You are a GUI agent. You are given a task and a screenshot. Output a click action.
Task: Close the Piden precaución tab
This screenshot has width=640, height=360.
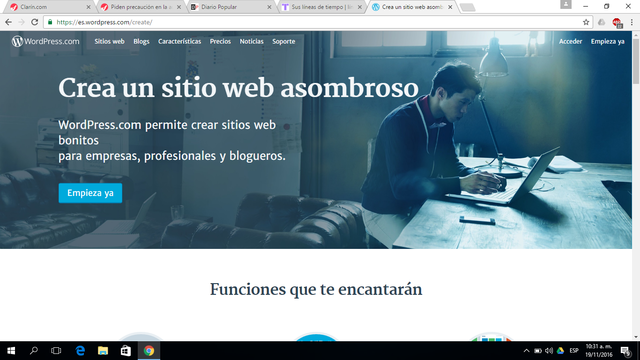pyautogui.click(x=179, y=7)
